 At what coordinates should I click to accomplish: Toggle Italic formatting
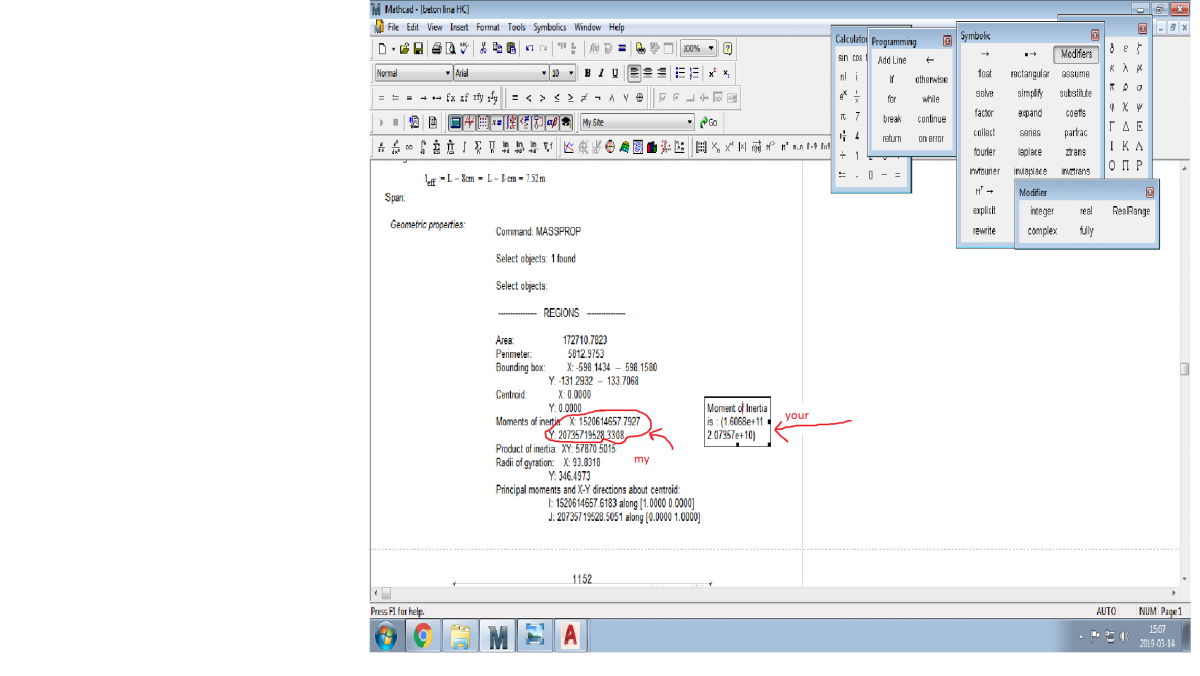(x=601, y=73)
